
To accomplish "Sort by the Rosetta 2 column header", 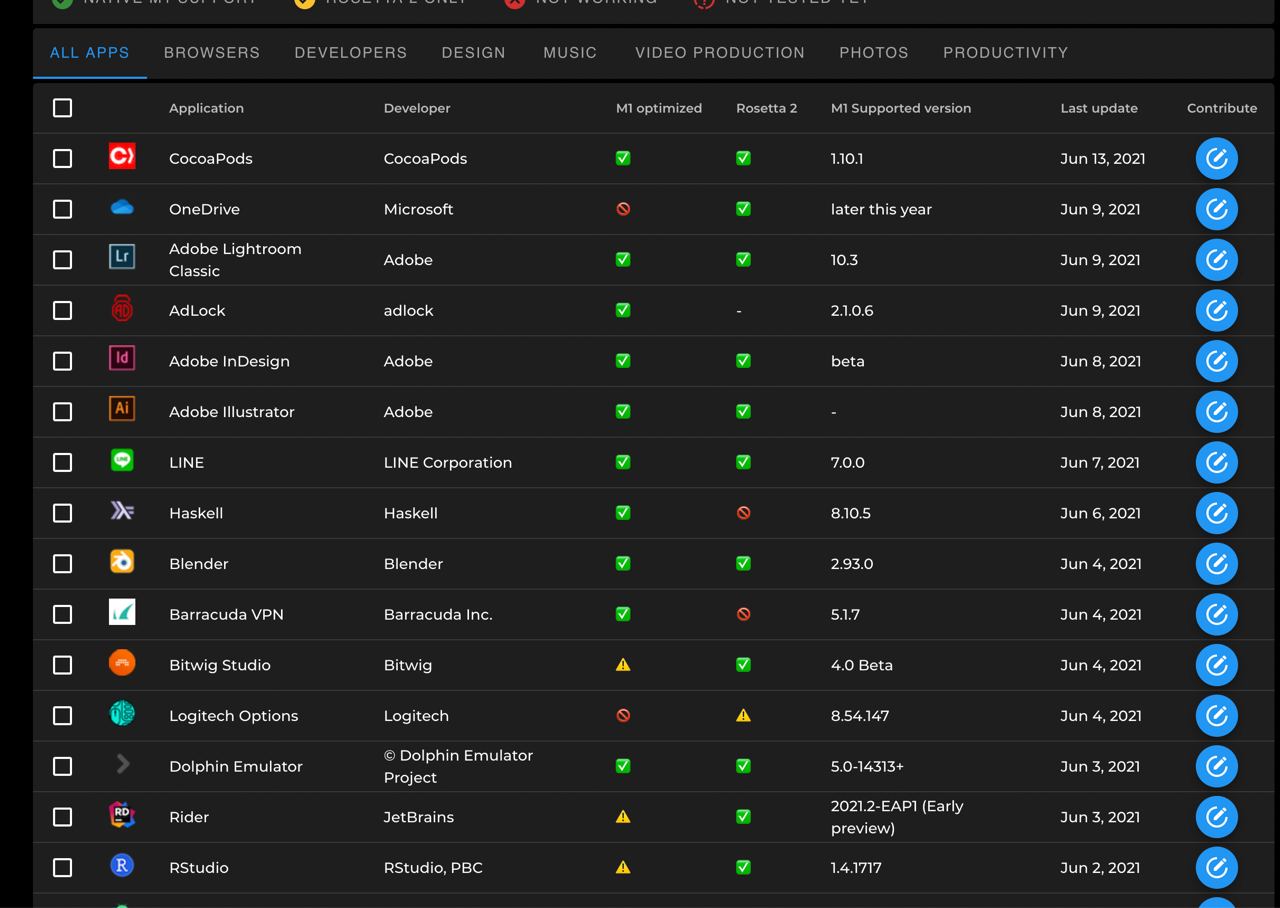I will tap(766, 108).
